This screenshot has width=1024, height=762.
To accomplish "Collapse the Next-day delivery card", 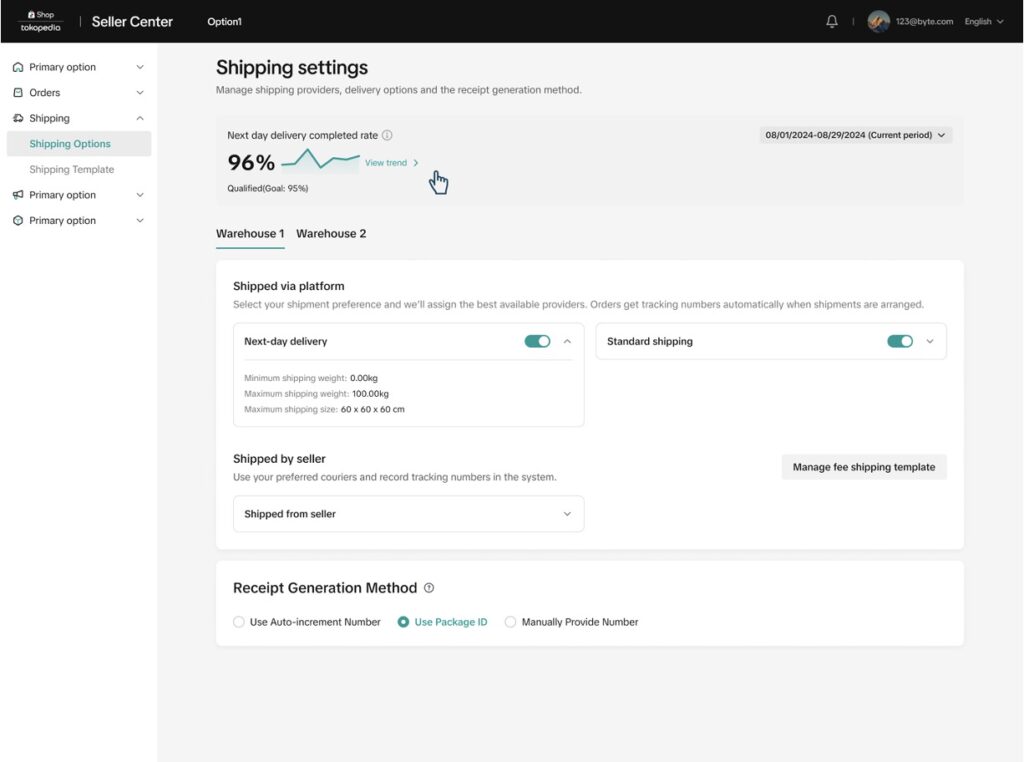I will pos(568,341).
